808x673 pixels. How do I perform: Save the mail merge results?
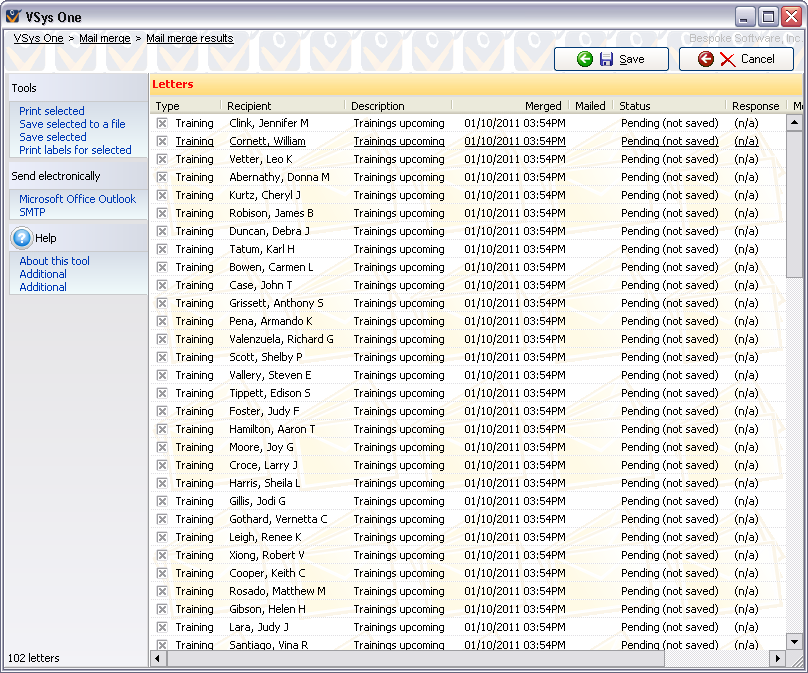[611, 59]
